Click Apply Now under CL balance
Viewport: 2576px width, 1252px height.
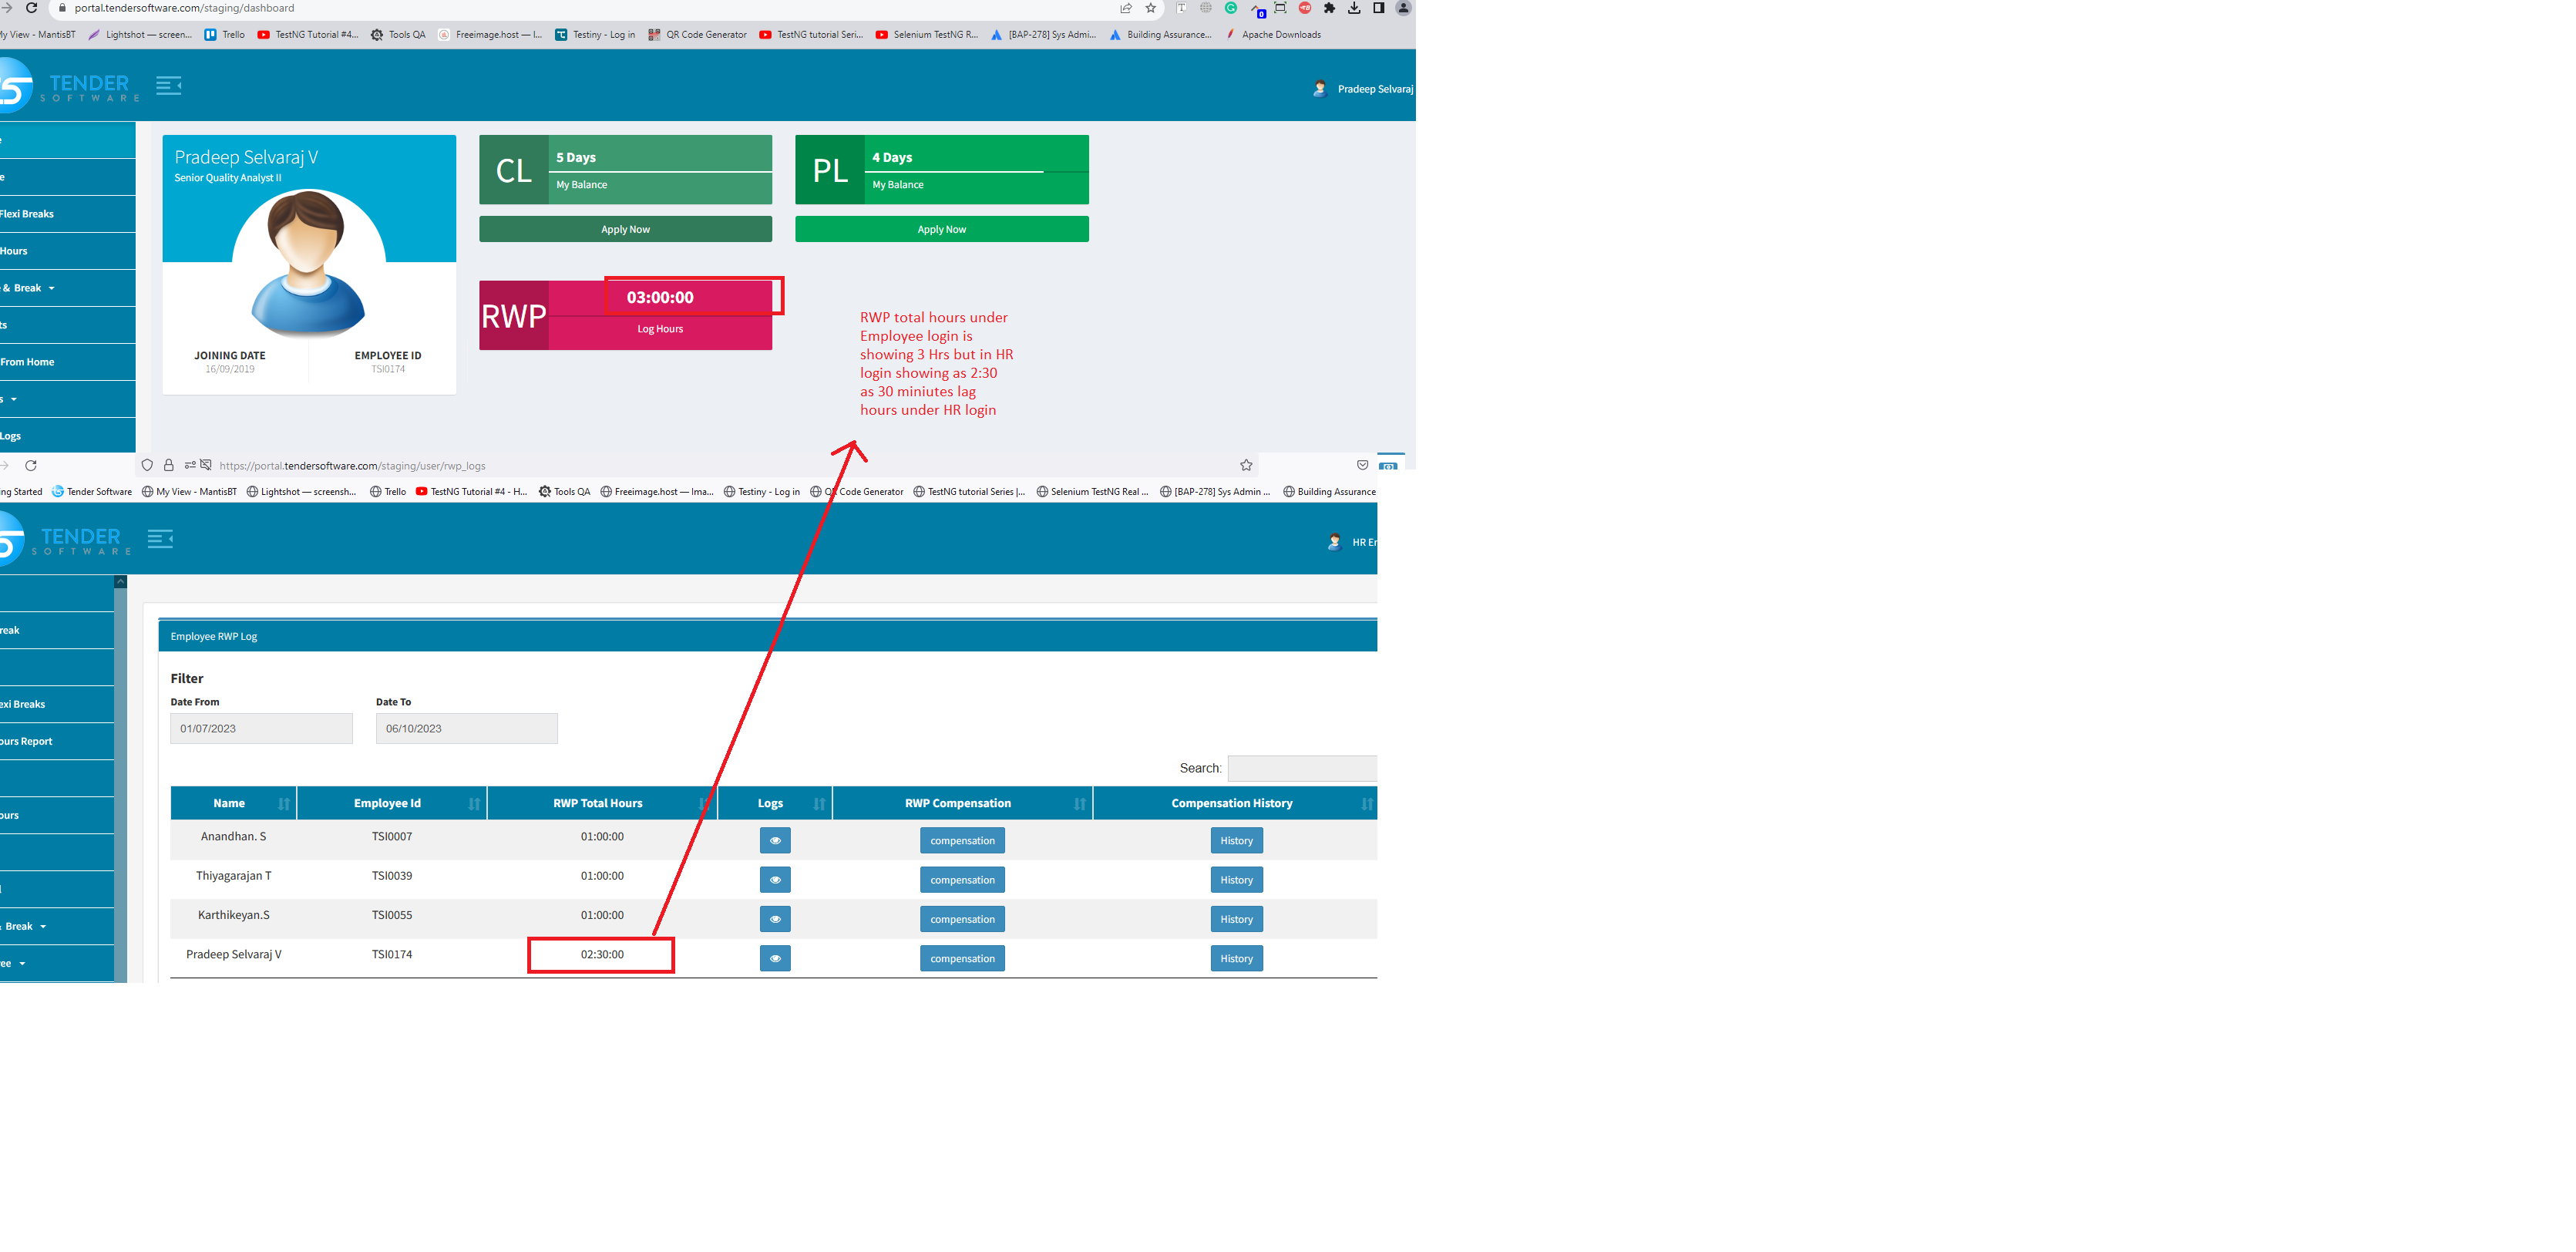[x=625, y=229]
